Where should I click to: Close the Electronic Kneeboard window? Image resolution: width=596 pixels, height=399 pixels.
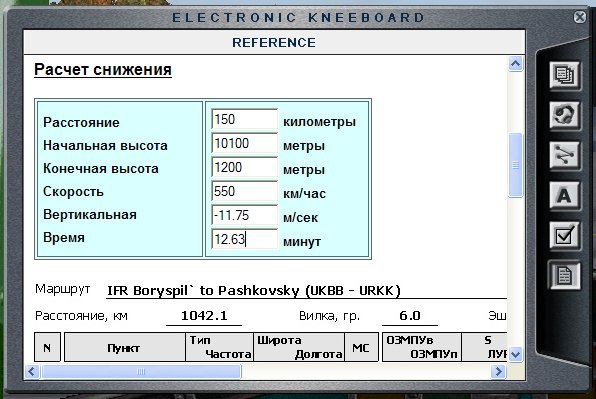click(x=580, y=17)
